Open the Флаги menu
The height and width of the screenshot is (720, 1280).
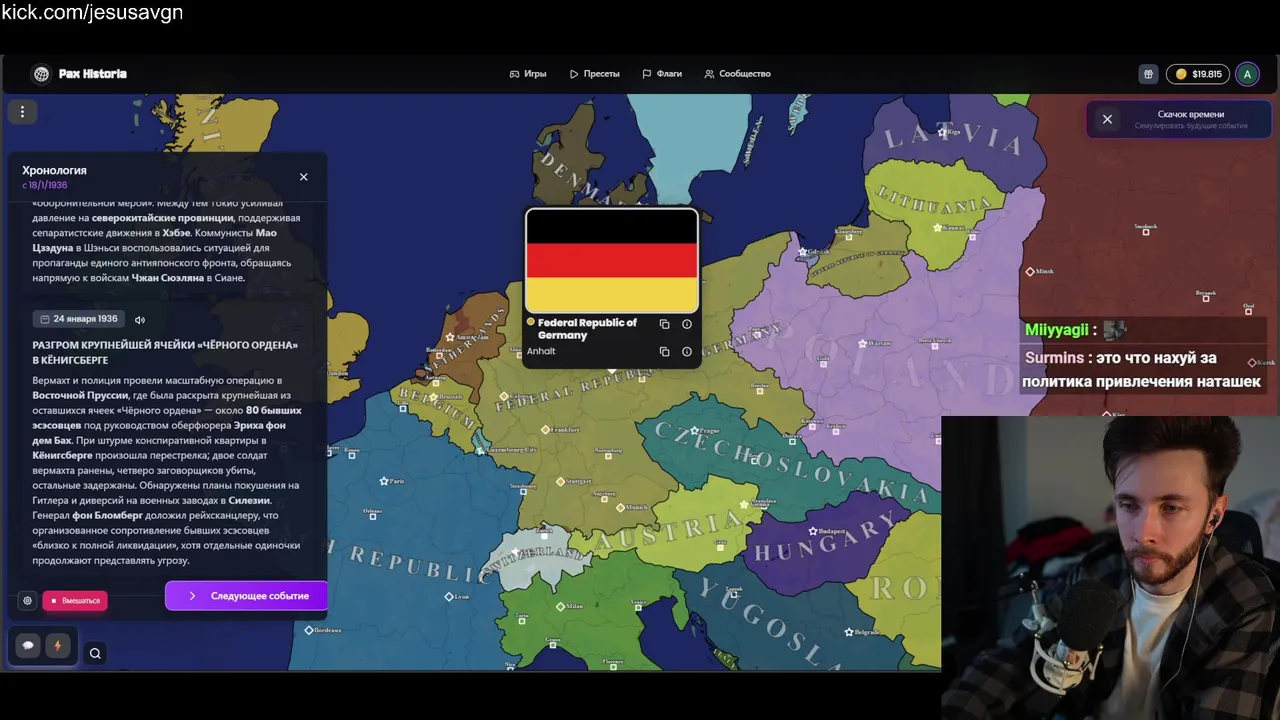click(x=662, y=74)
